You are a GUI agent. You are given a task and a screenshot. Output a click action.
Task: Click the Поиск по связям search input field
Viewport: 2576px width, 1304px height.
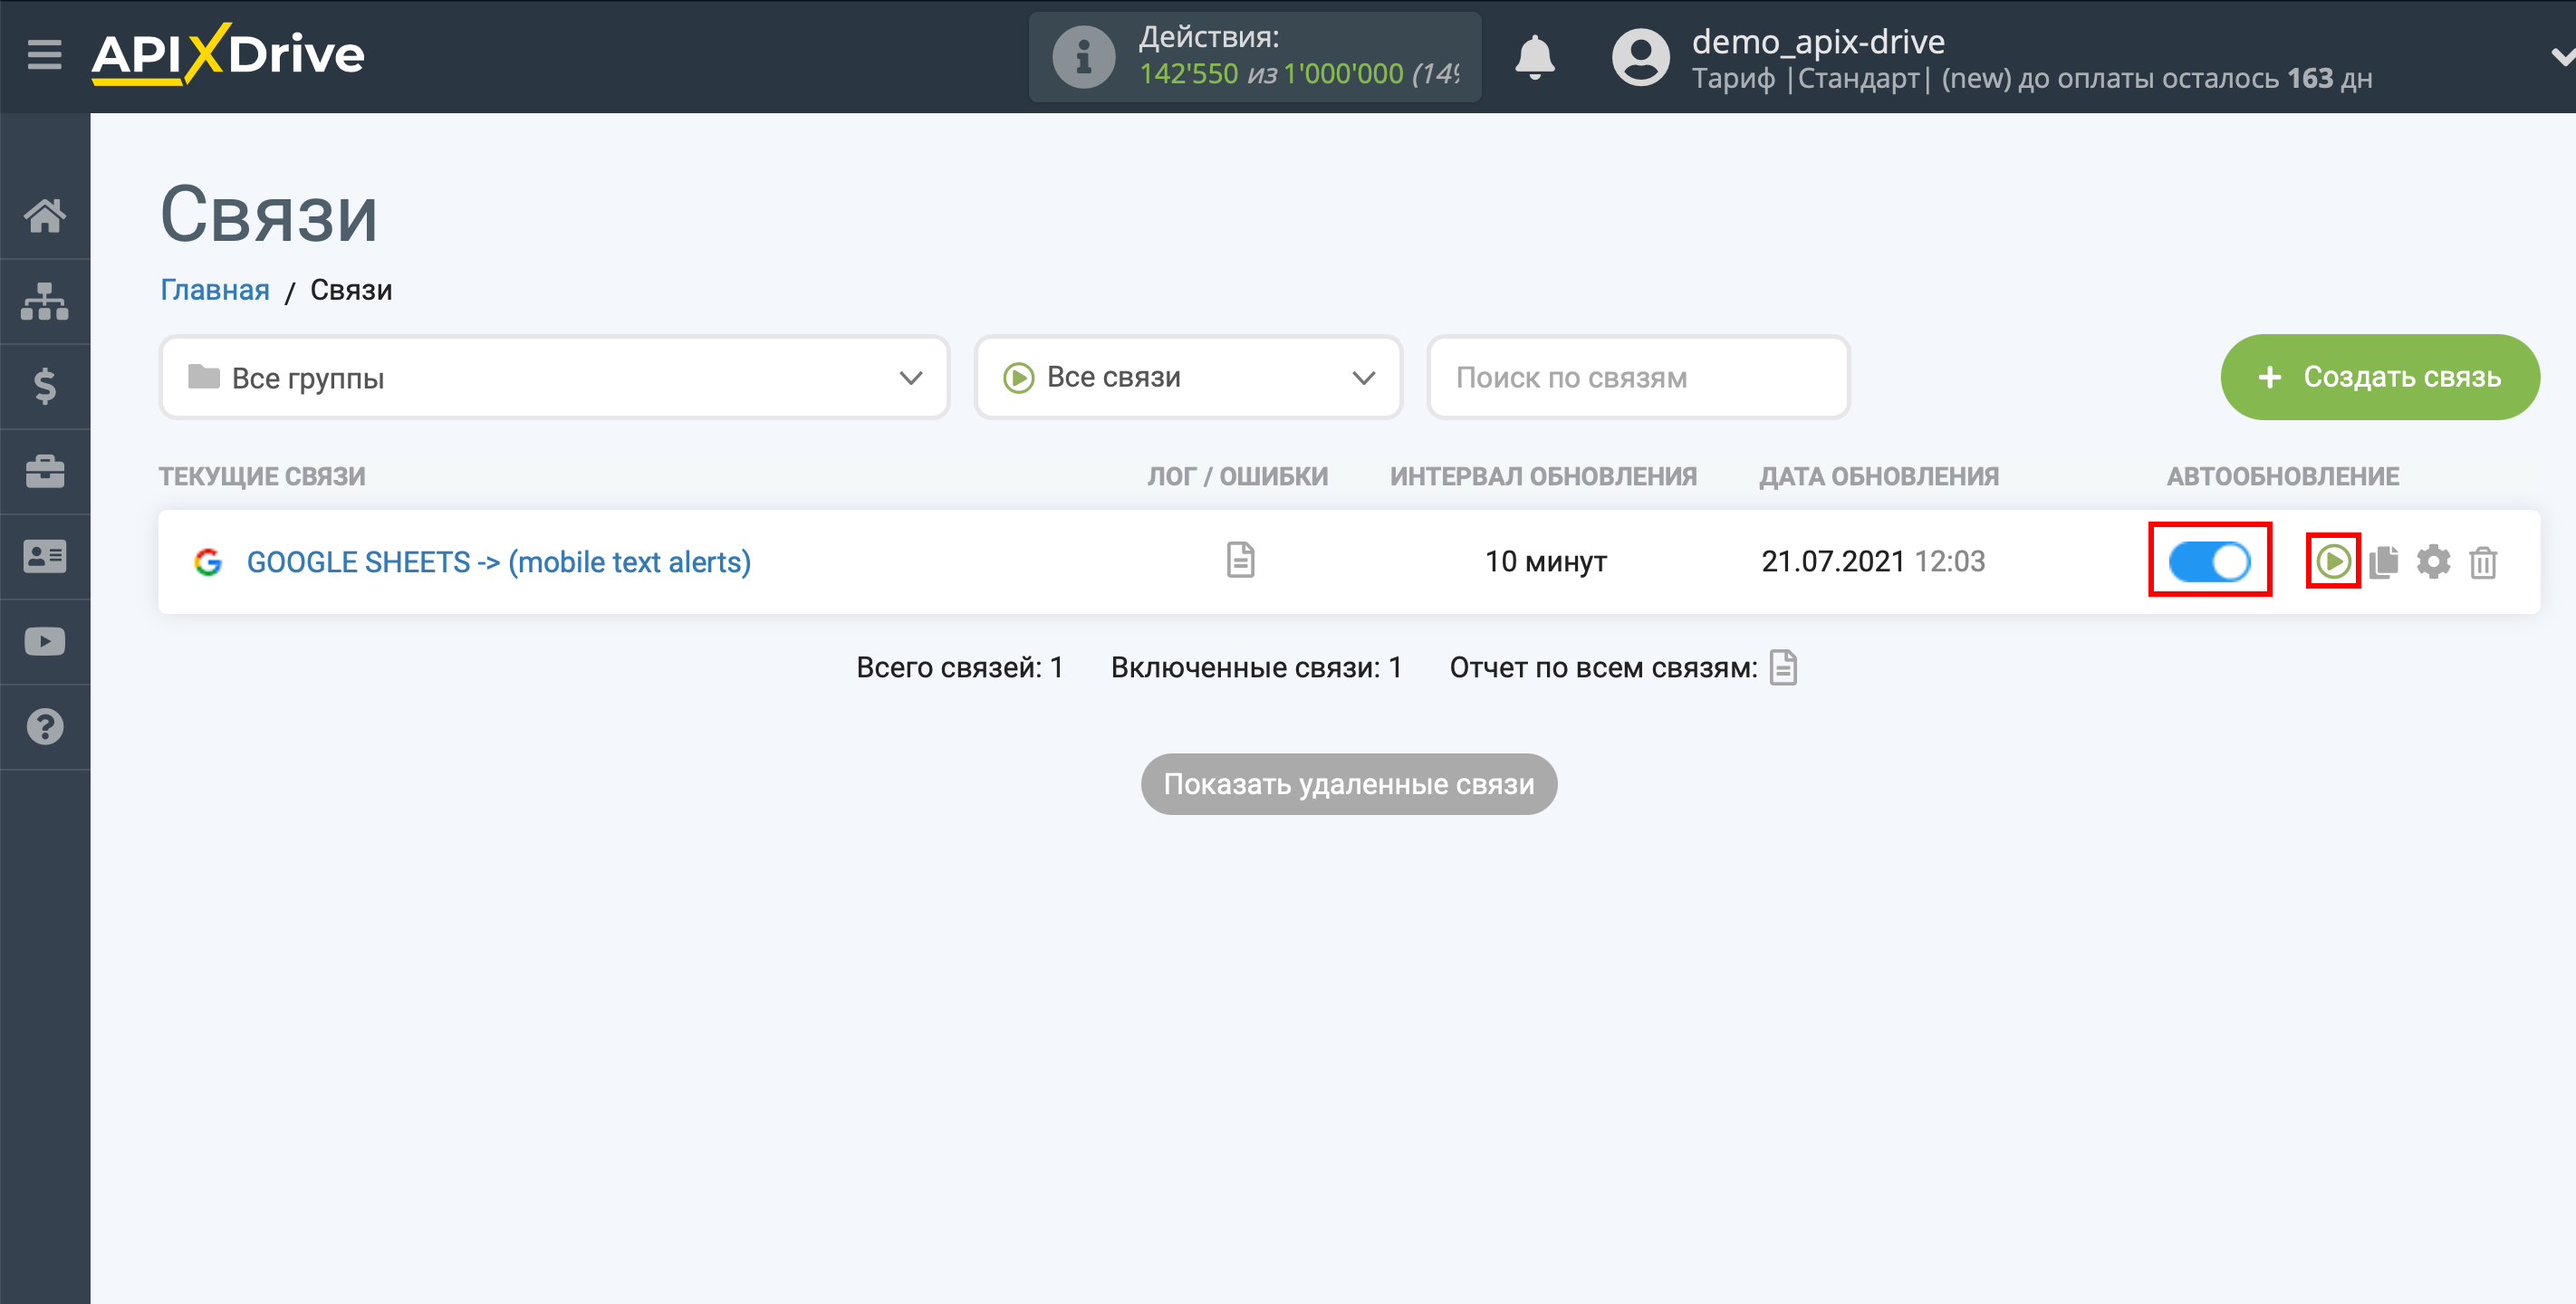tap(1637, 378)
